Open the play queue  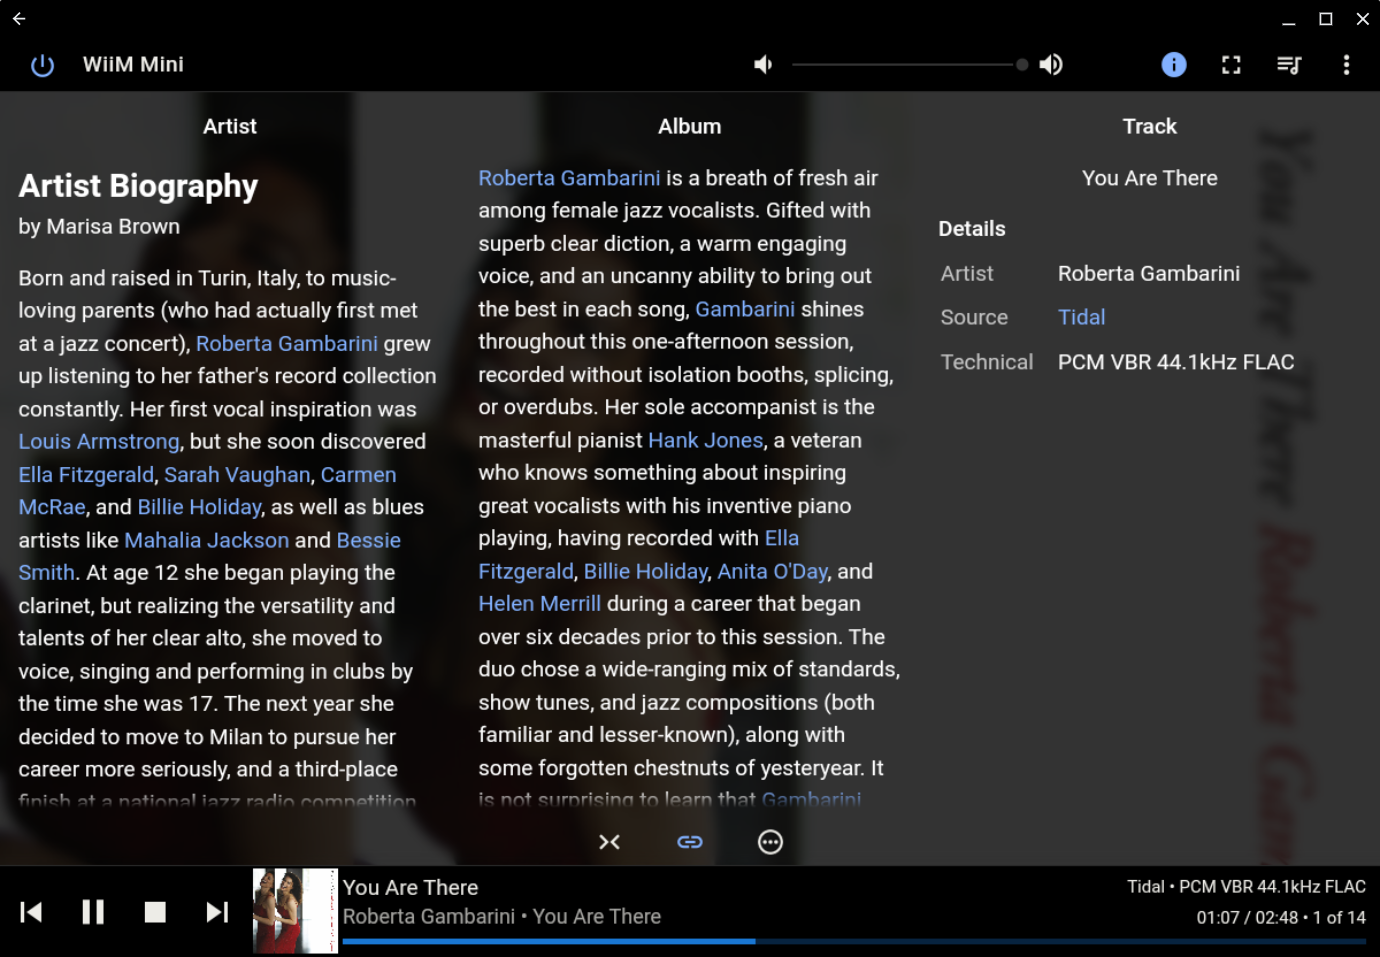pos(1289,65)
